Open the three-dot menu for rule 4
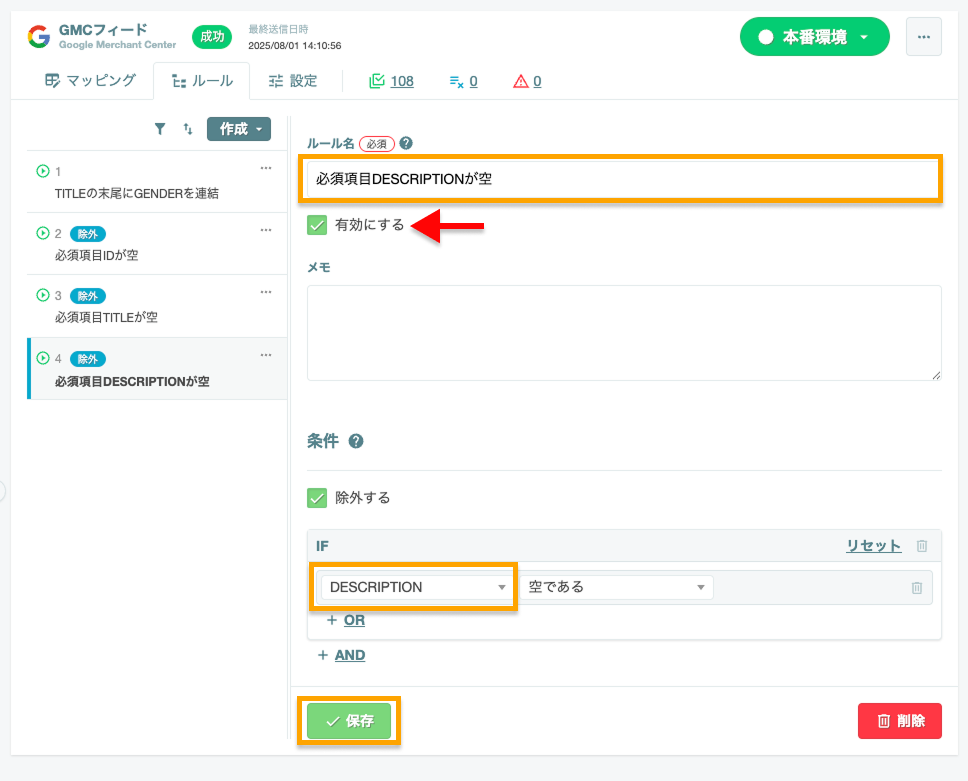This screenshot has width=968, height=781. [266, 355]
